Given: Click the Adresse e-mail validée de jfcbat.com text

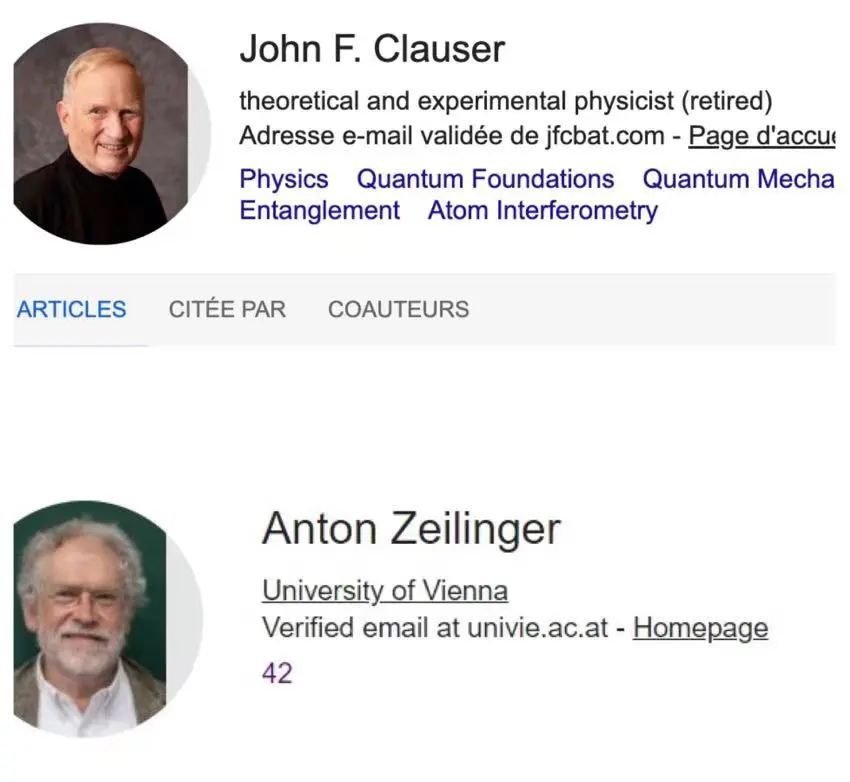Looking at the screenshot, I should tap(452, 135).
